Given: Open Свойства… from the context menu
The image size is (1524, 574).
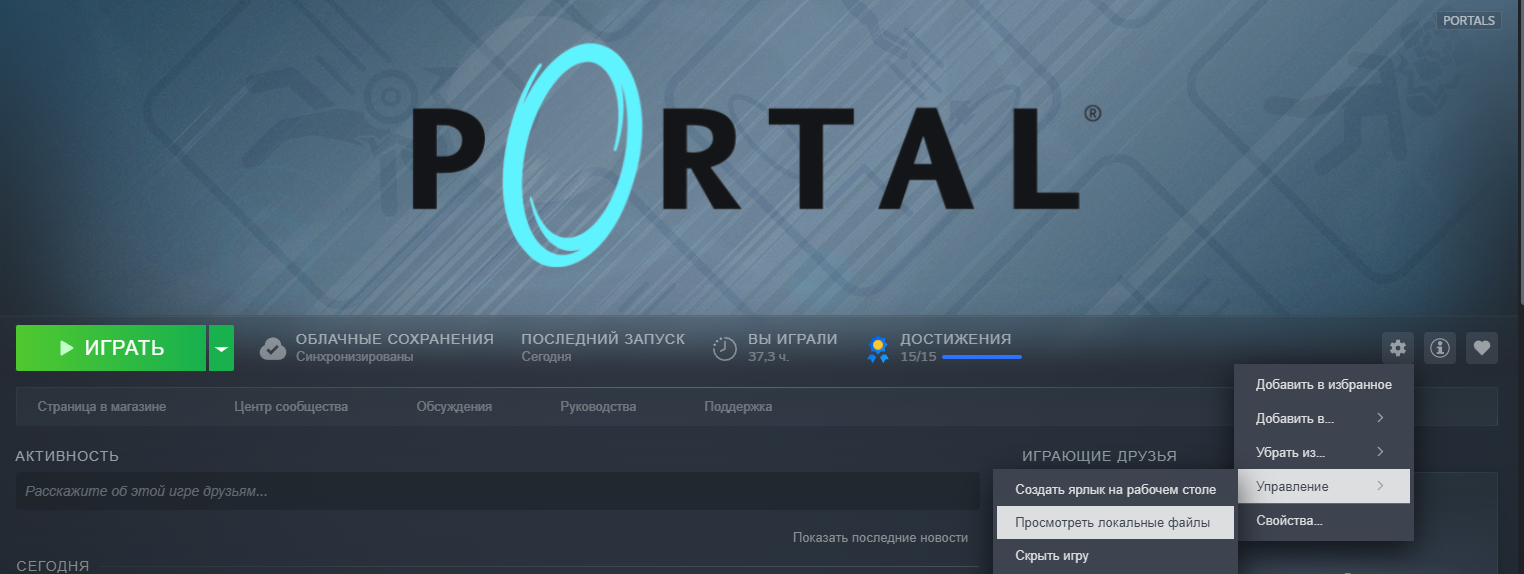Looking at the screenshot, I should point(1324,520).
